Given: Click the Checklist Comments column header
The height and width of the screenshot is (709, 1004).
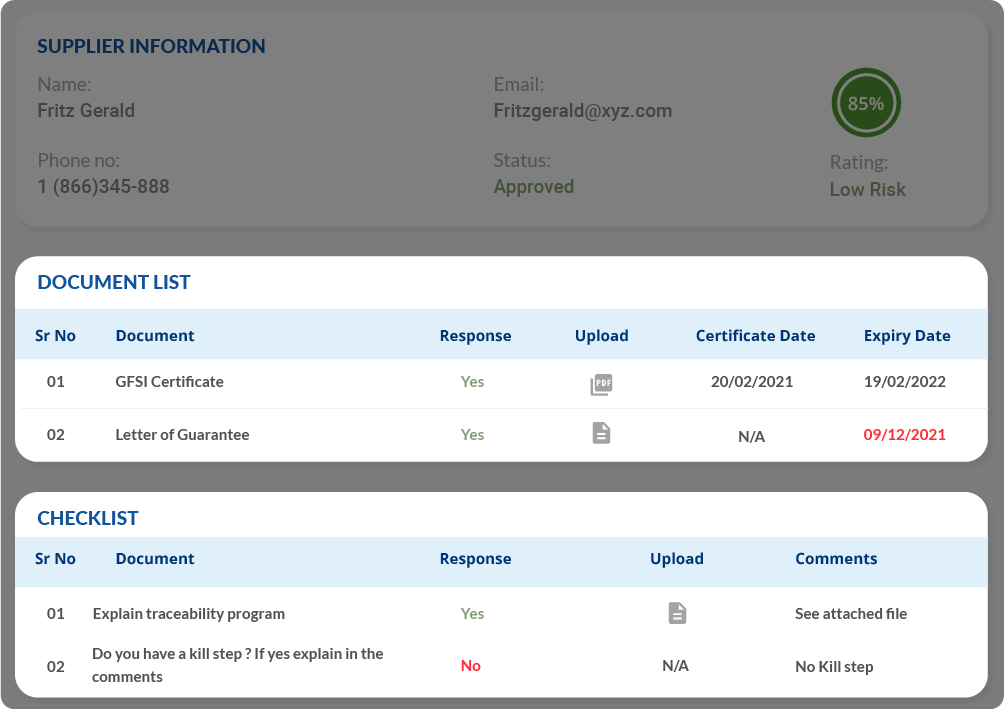Looking at the screenshot, I should (836, 559).
